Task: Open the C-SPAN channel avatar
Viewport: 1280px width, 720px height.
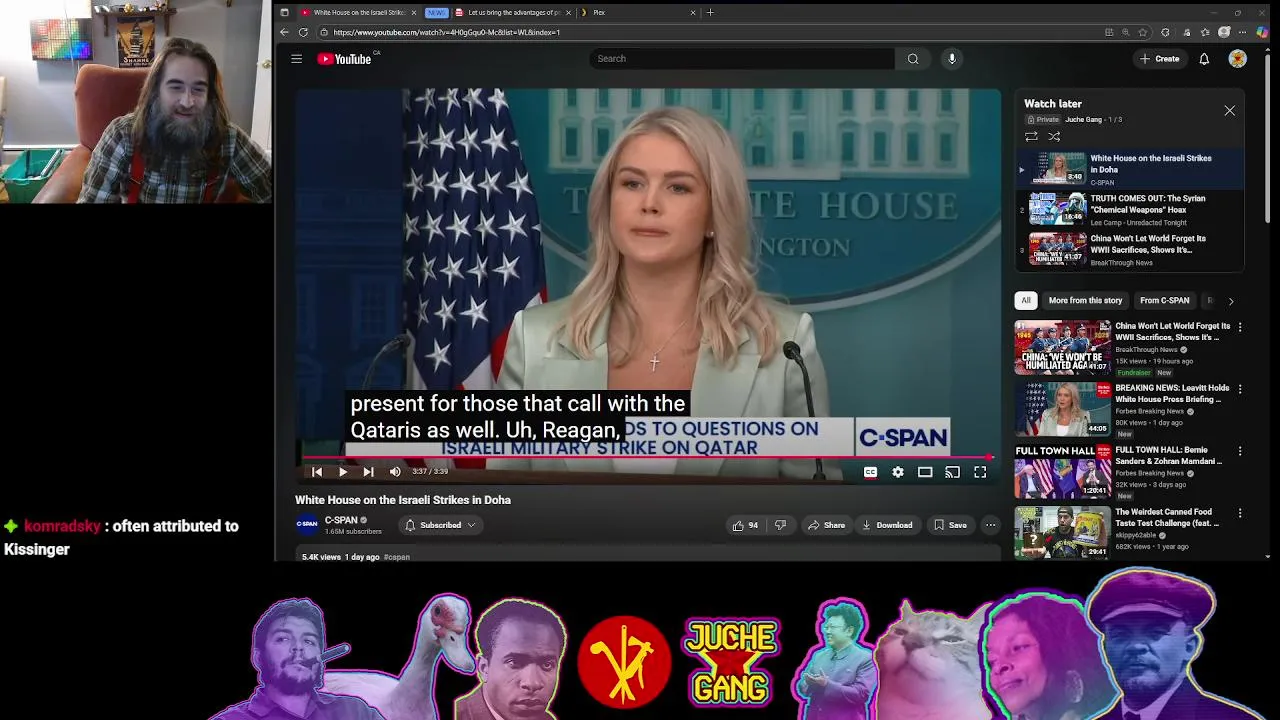Action: tap(307, 524)
